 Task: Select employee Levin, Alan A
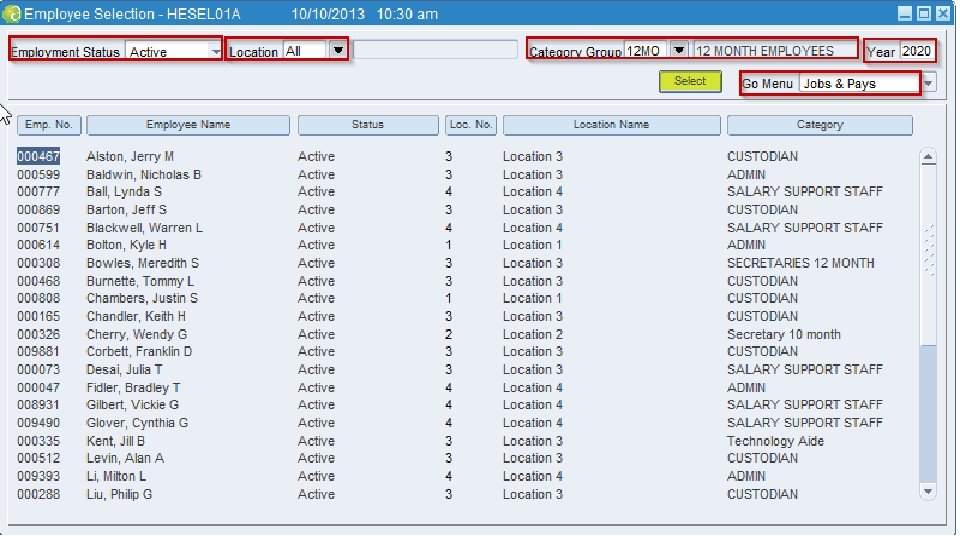tap(126, 459)
